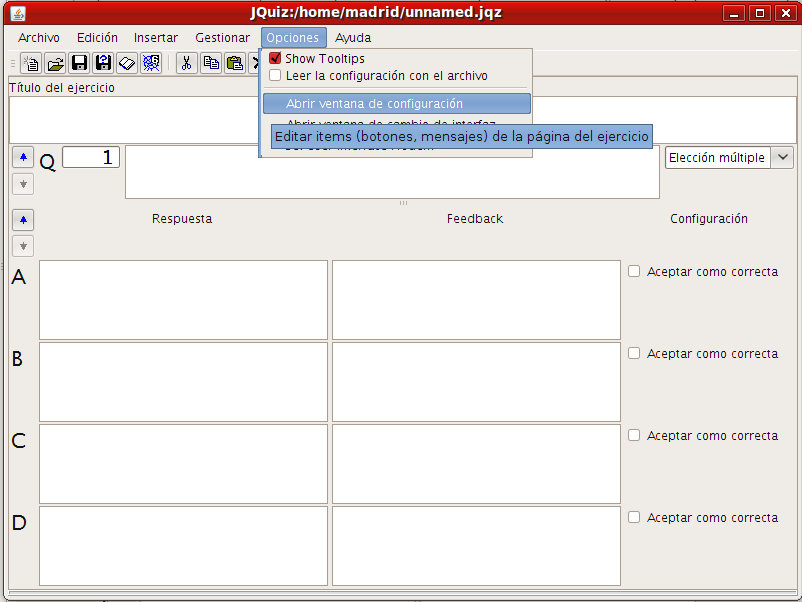Save the file with floppy disk icon

79,63
